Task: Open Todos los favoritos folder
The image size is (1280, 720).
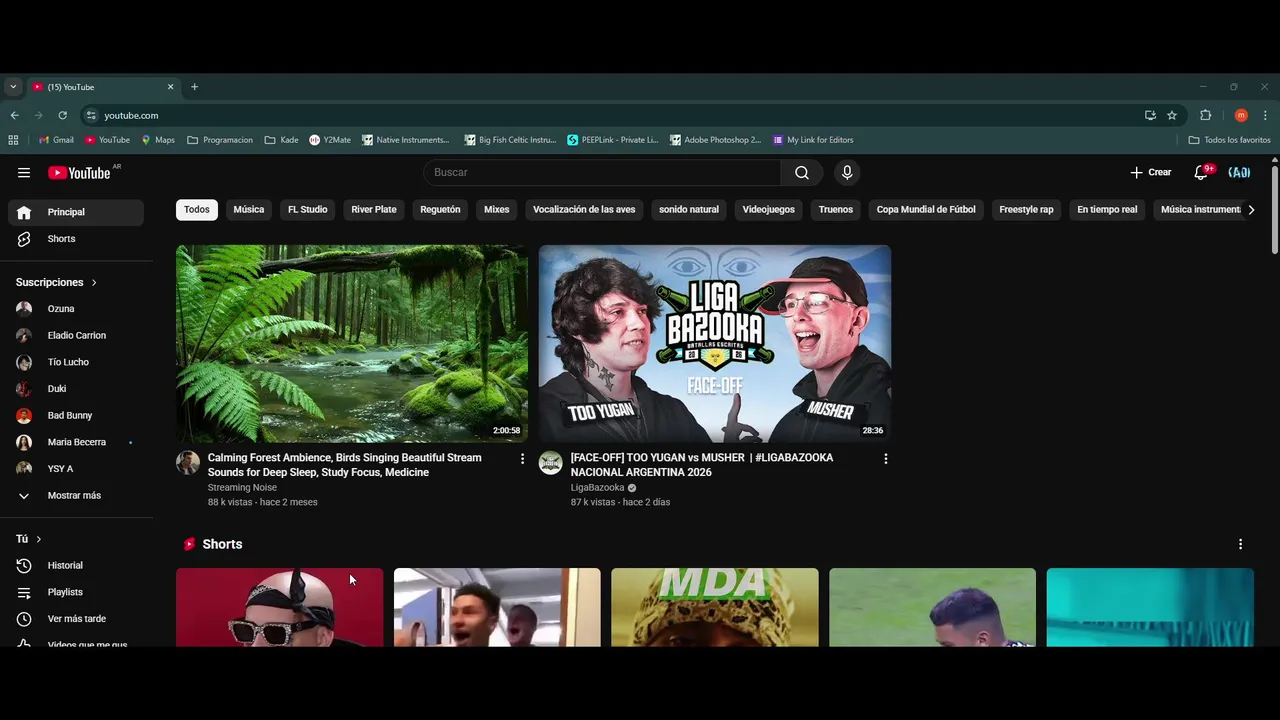Action: (1229, 140)
